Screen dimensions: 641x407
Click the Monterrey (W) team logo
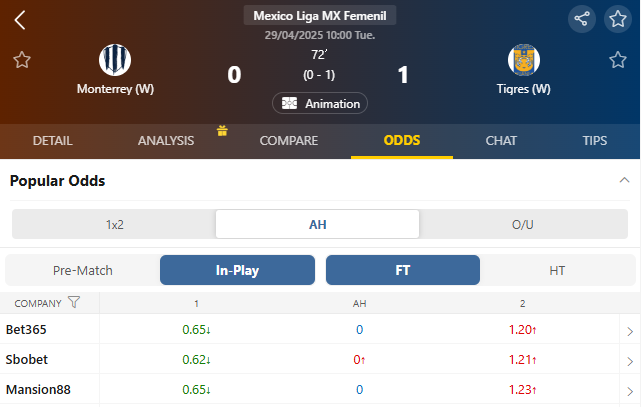coord(116,60)
